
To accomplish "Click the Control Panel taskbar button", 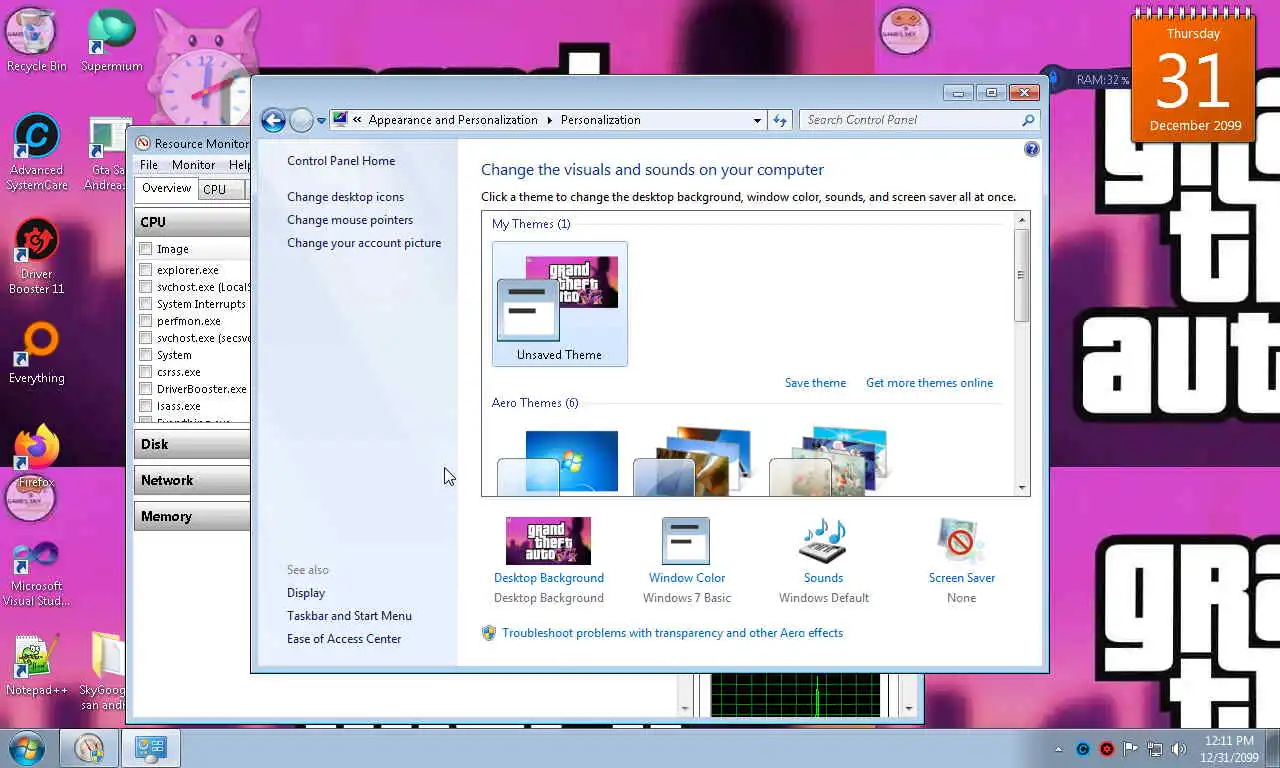I will pos(151,748).
